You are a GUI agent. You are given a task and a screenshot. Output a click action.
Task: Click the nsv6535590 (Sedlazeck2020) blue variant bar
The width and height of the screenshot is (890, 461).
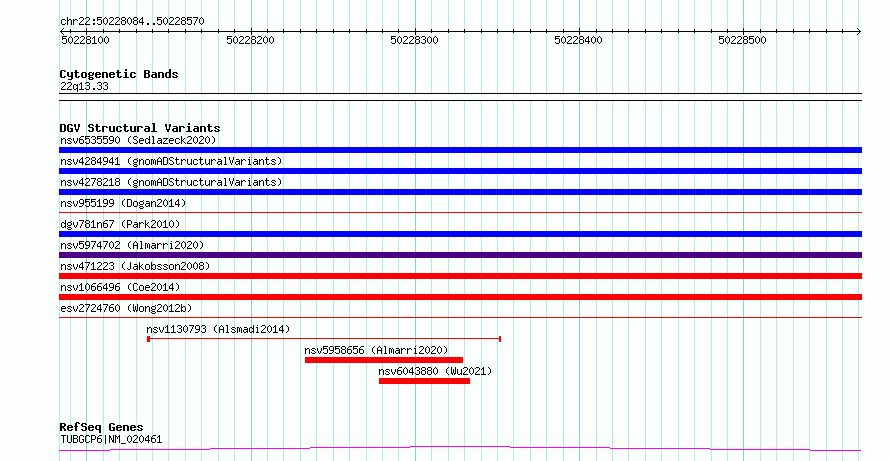click(x=460, y=150)
